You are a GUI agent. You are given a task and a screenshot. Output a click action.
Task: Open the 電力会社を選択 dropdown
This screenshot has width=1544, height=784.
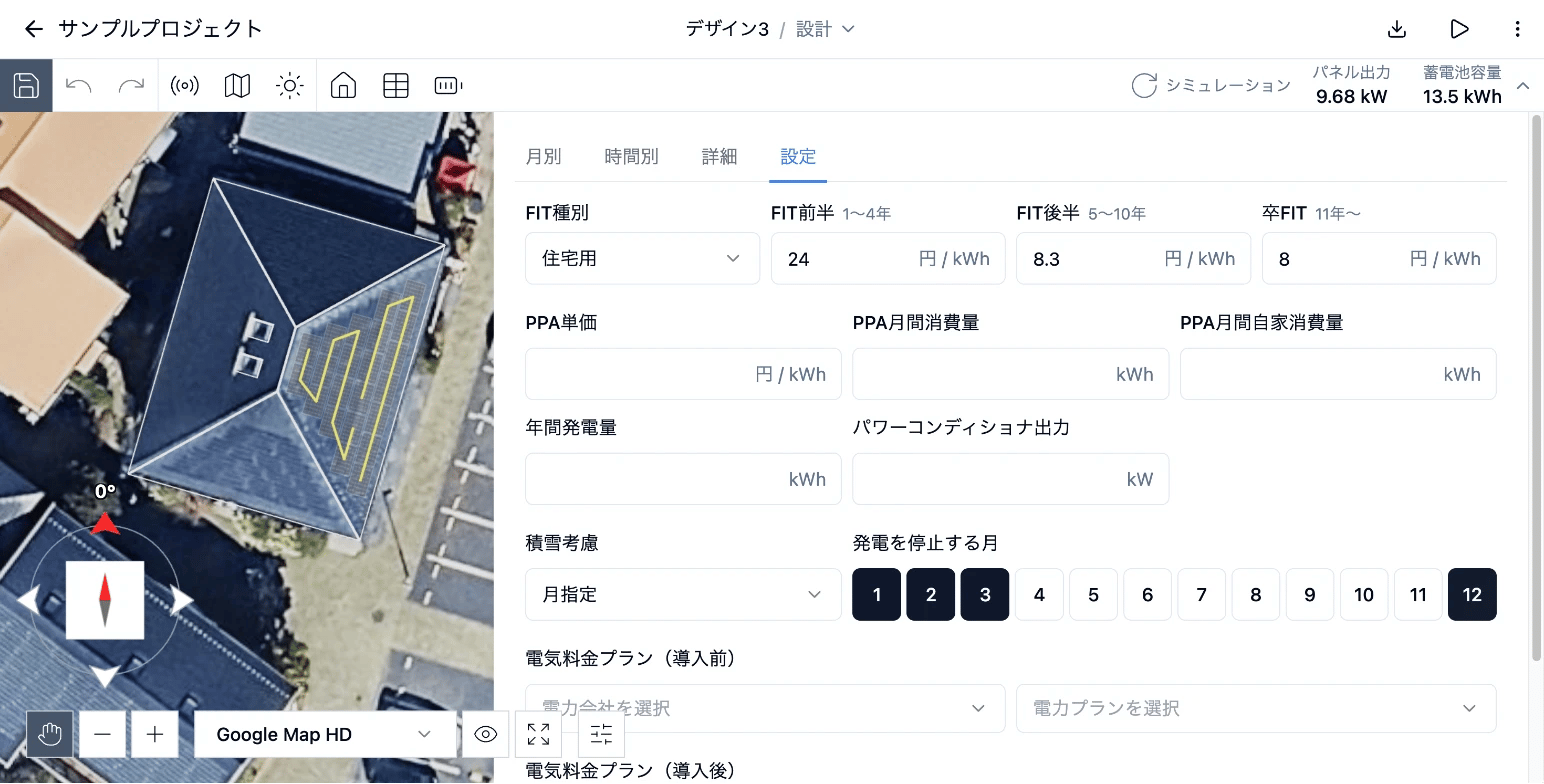(x=765, y=708)
